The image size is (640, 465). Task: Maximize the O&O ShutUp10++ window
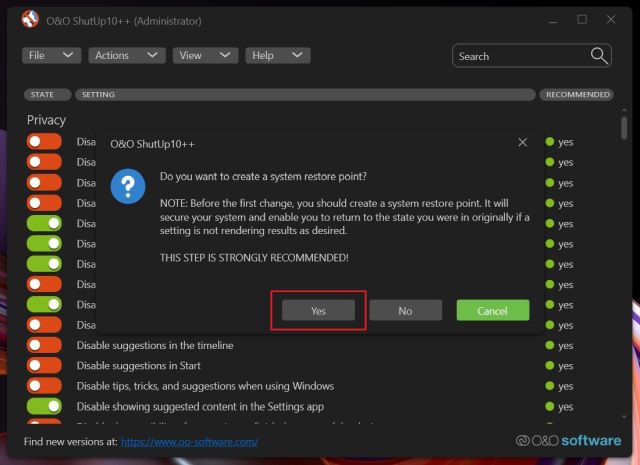click(x=582, y=20)
